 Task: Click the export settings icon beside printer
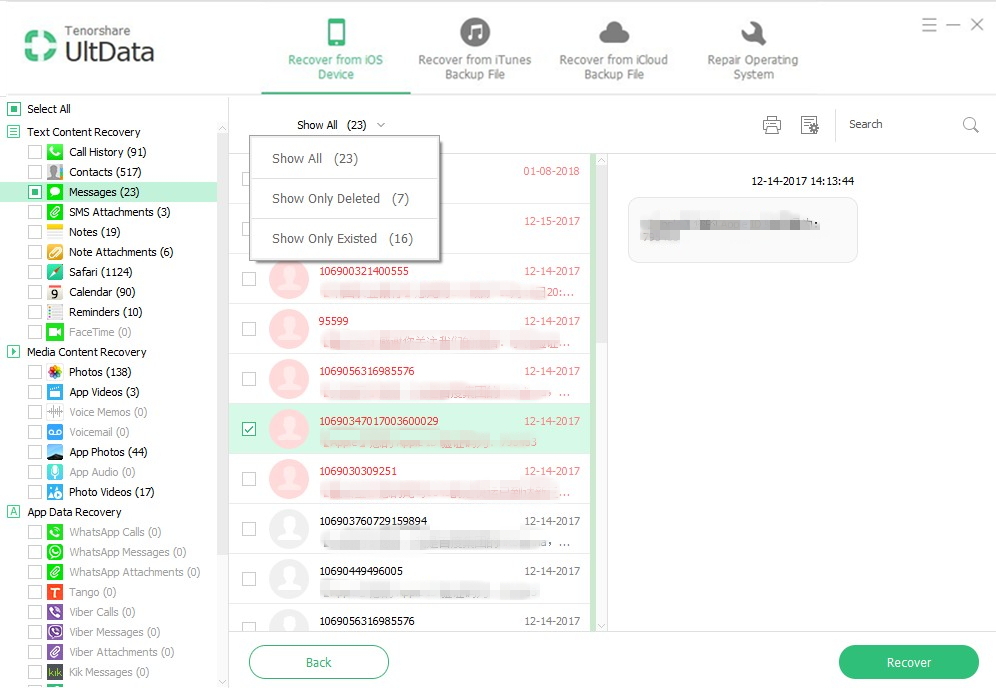click(x=810, y=125)
